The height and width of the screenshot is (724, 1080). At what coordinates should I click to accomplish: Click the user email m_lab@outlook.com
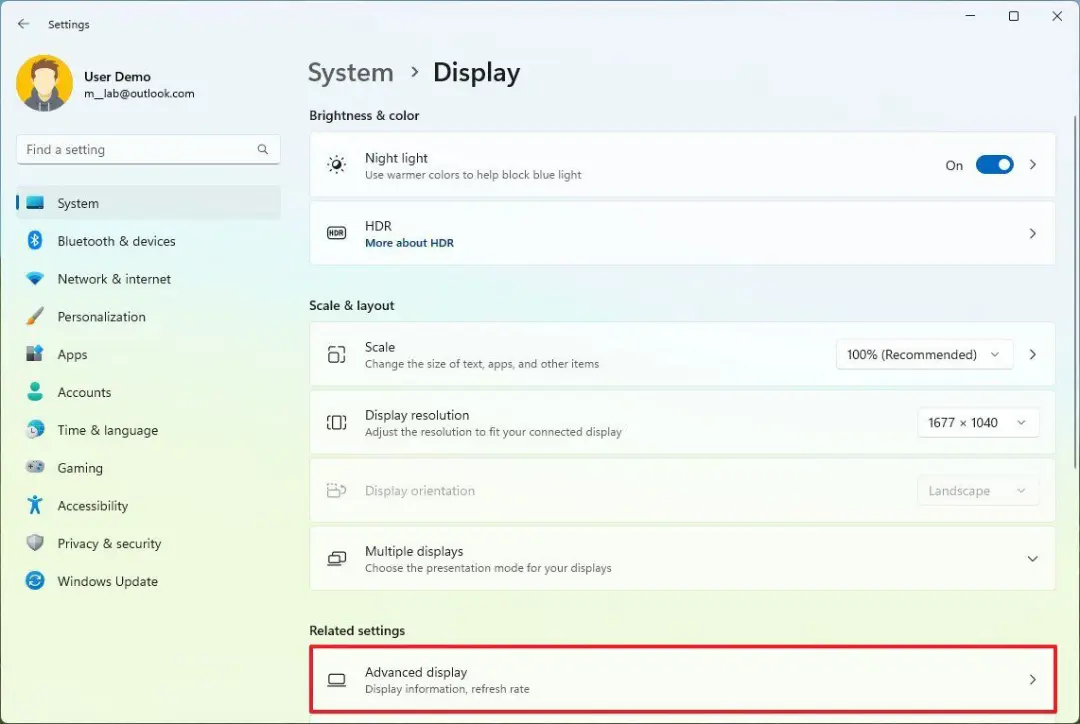[x=139, y=94]
